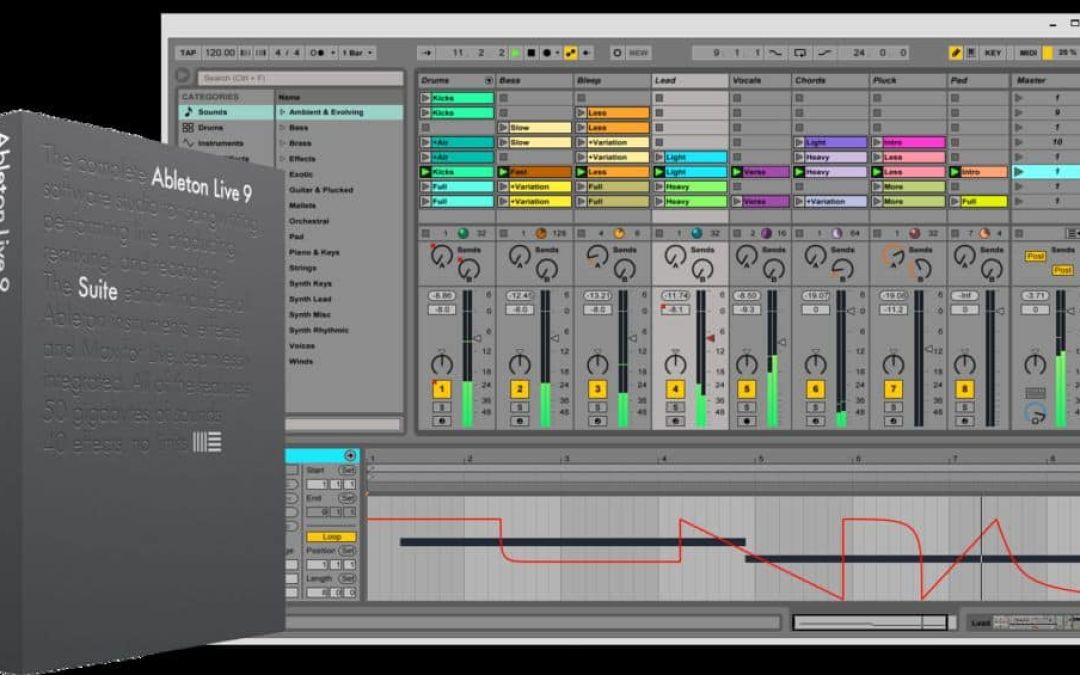Toggle the computer MIDI keyboard icon
This screenshot has width=1080, height=675.
point(971,52)
